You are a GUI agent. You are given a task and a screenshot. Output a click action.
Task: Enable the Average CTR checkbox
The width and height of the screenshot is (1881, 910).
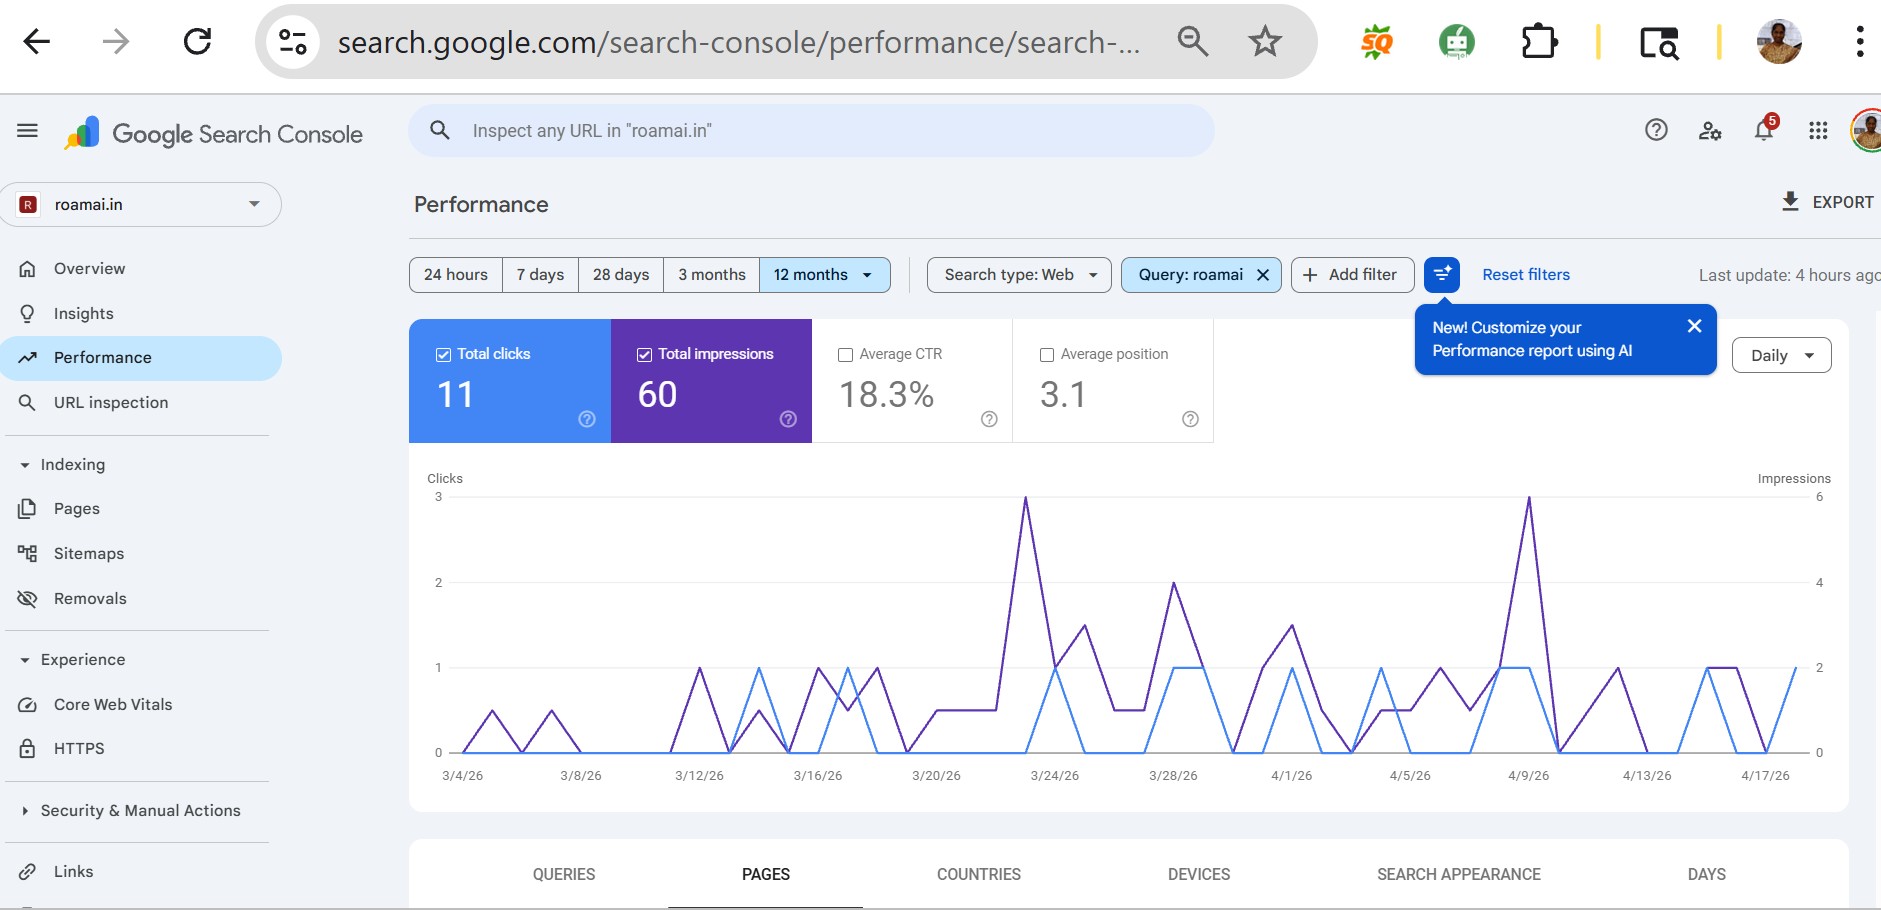pyautogui.click(x=845, y=355)
